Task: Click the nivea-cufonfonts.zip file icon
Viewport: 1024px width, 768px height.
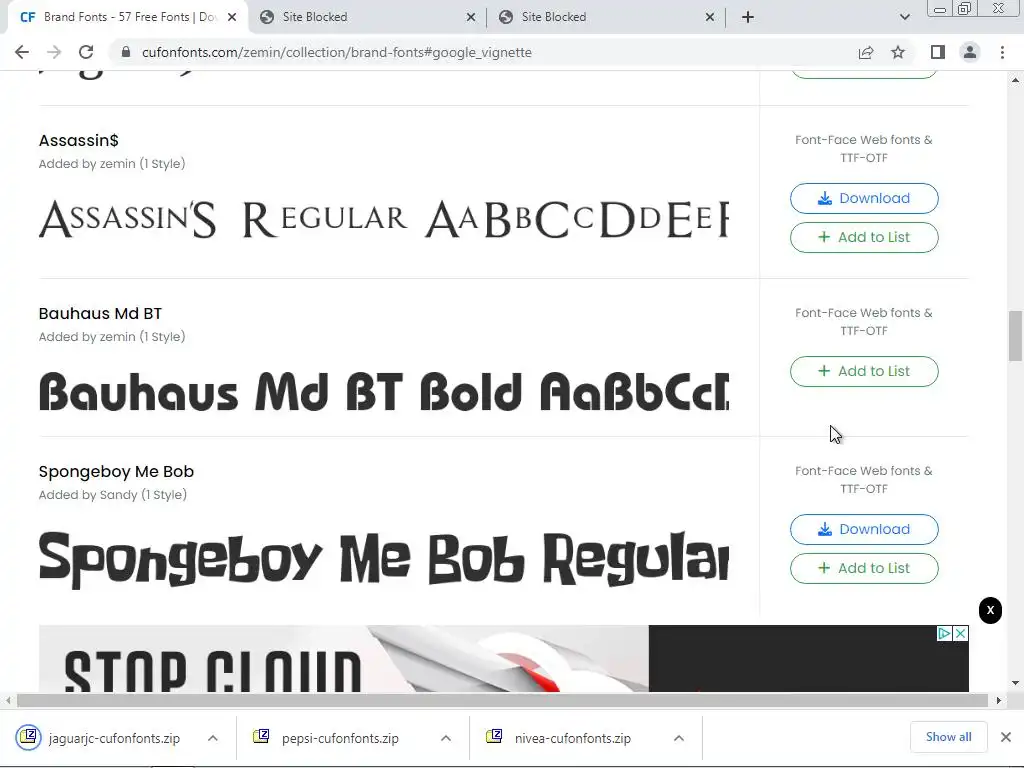Action: coord(494,736)
